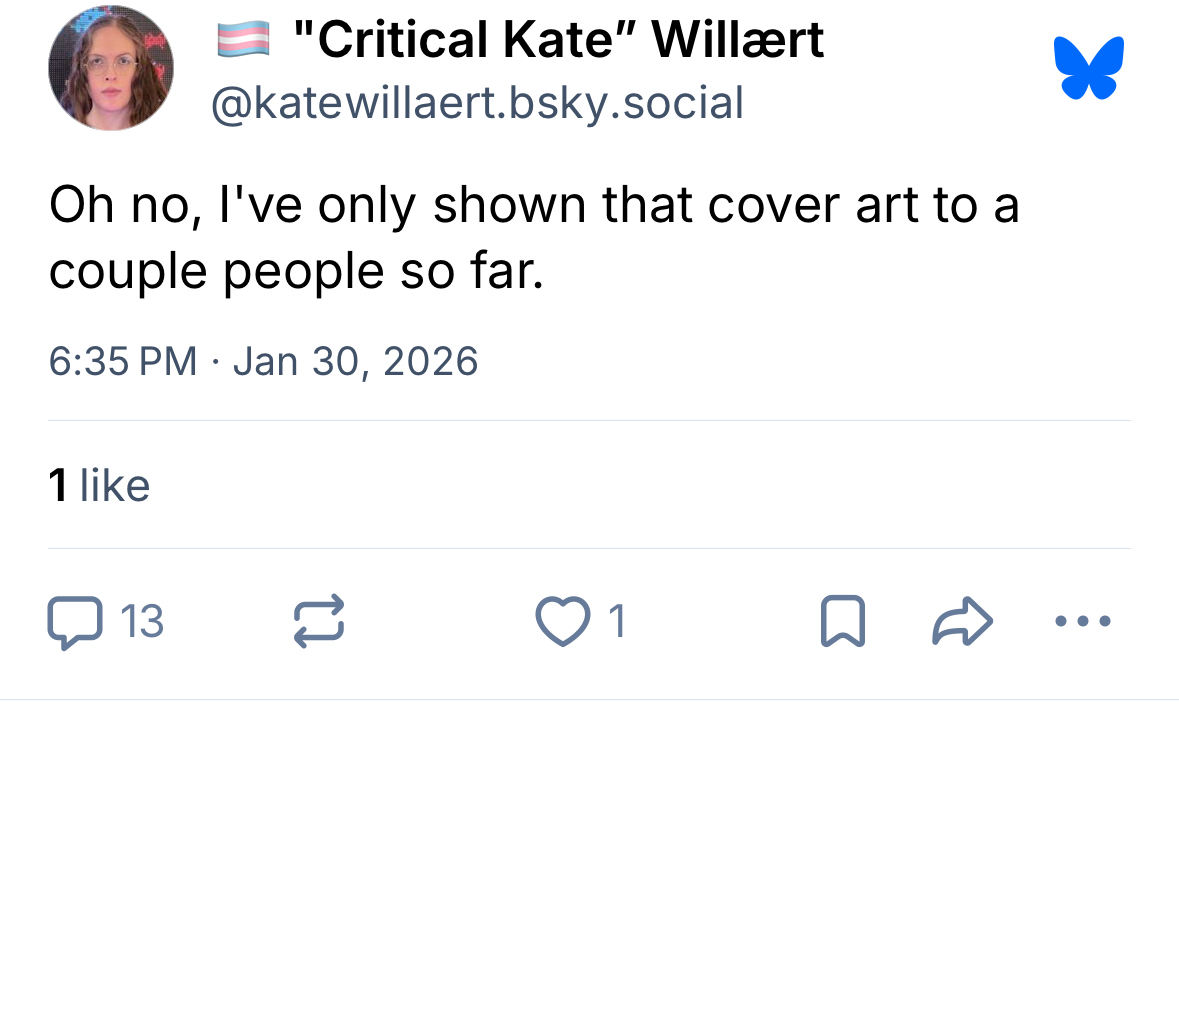The image size is (1179, 1030).
Task: Repost this post using the arrows icon
Action: click(319, 621)
